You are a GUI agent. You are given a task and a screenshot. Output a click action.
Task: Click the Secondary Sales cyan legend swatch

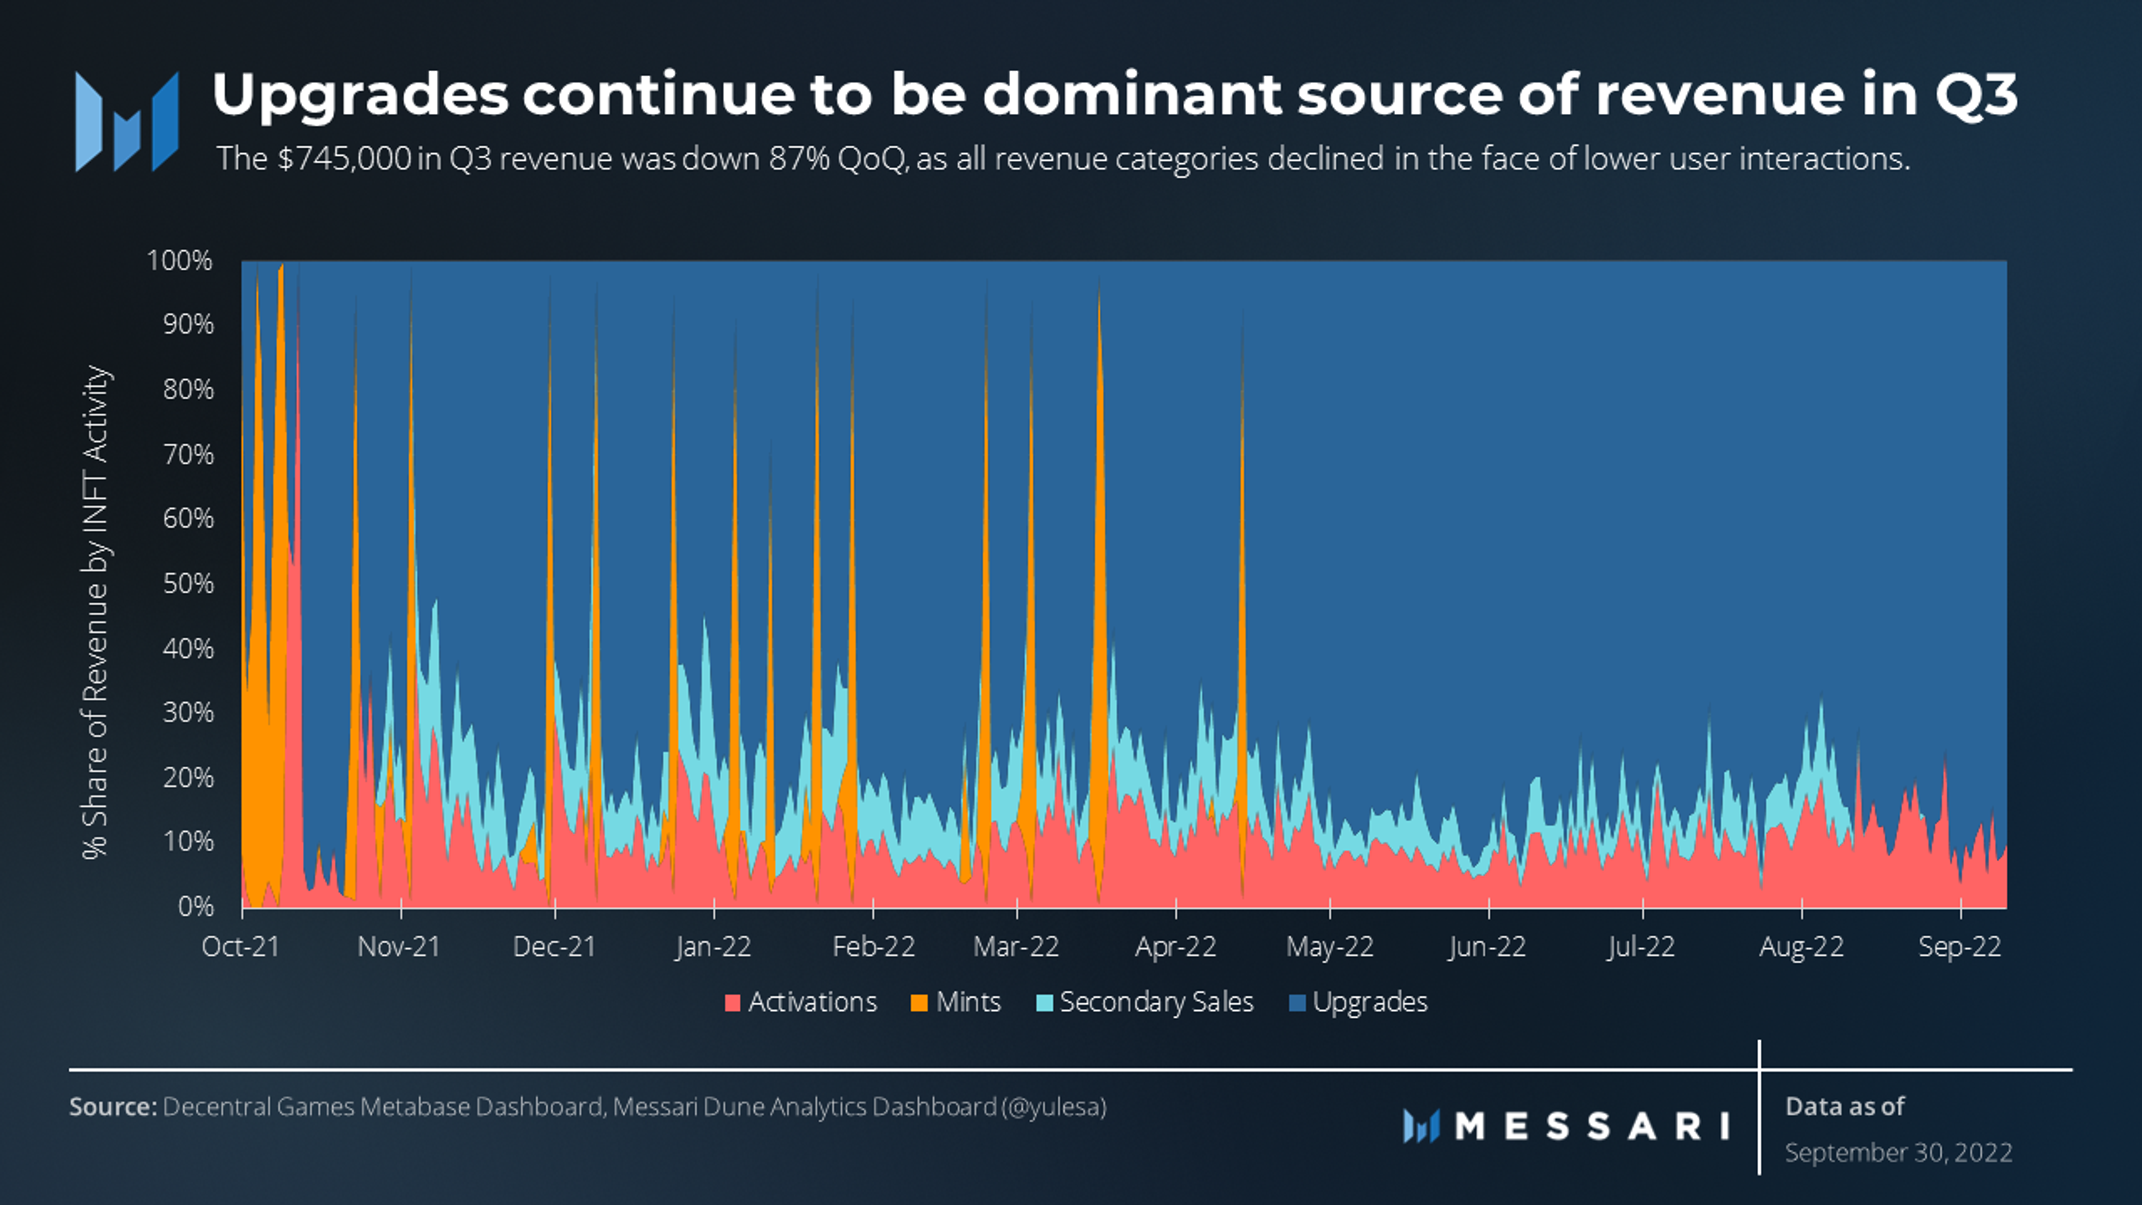click(1045, 1003)
